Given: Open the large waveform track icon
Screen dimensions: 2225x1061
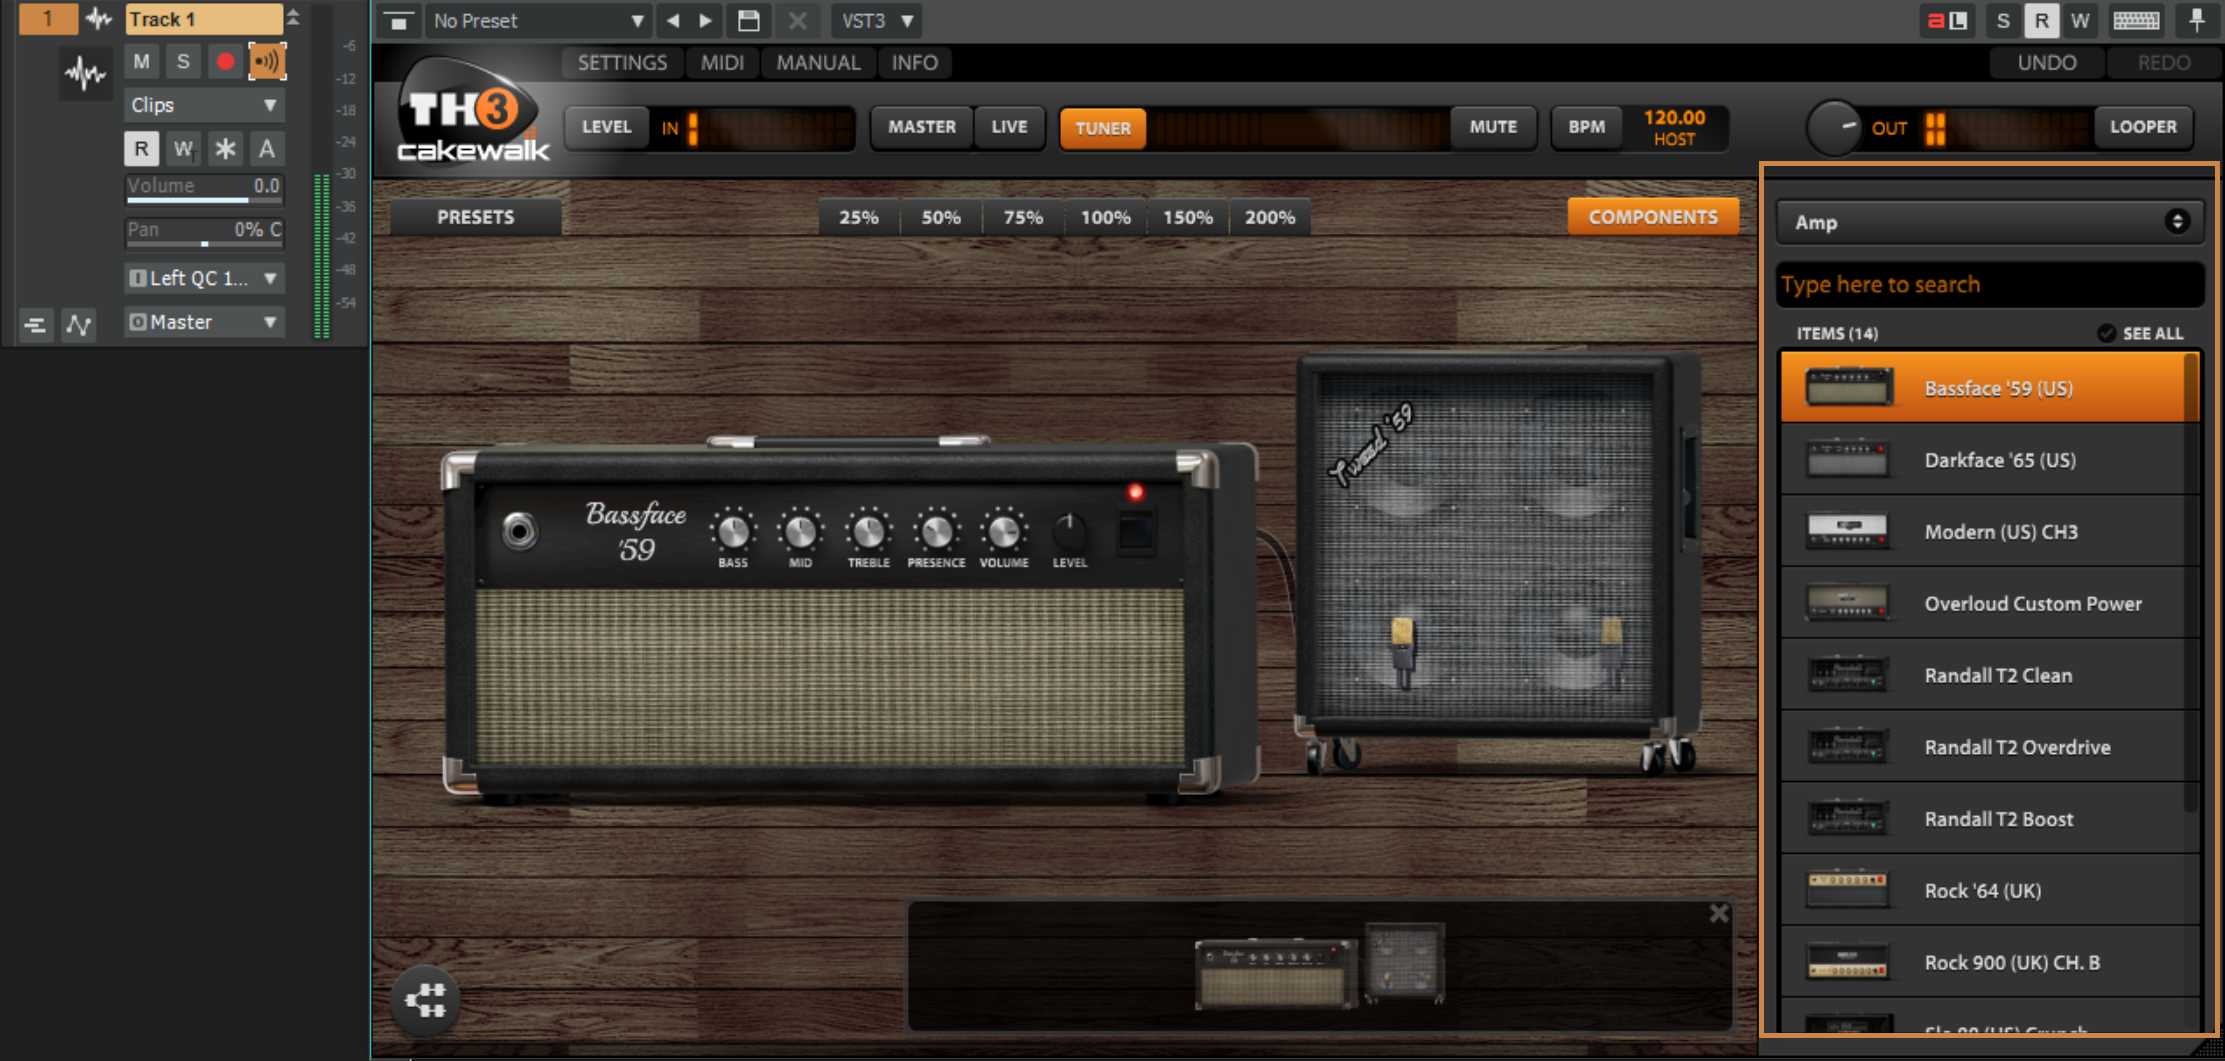Looking at the screenshot, I should coord(84,74).
